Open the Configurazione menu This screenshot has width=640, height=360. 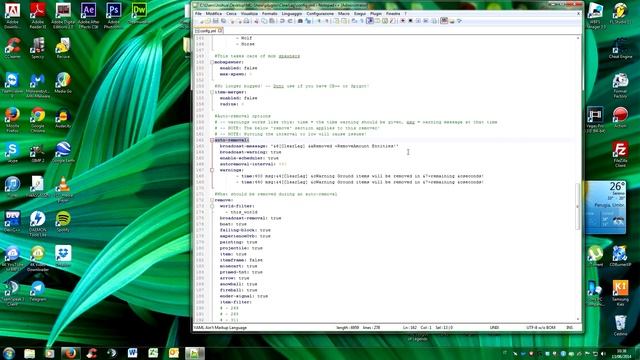(x=320, y=13)
